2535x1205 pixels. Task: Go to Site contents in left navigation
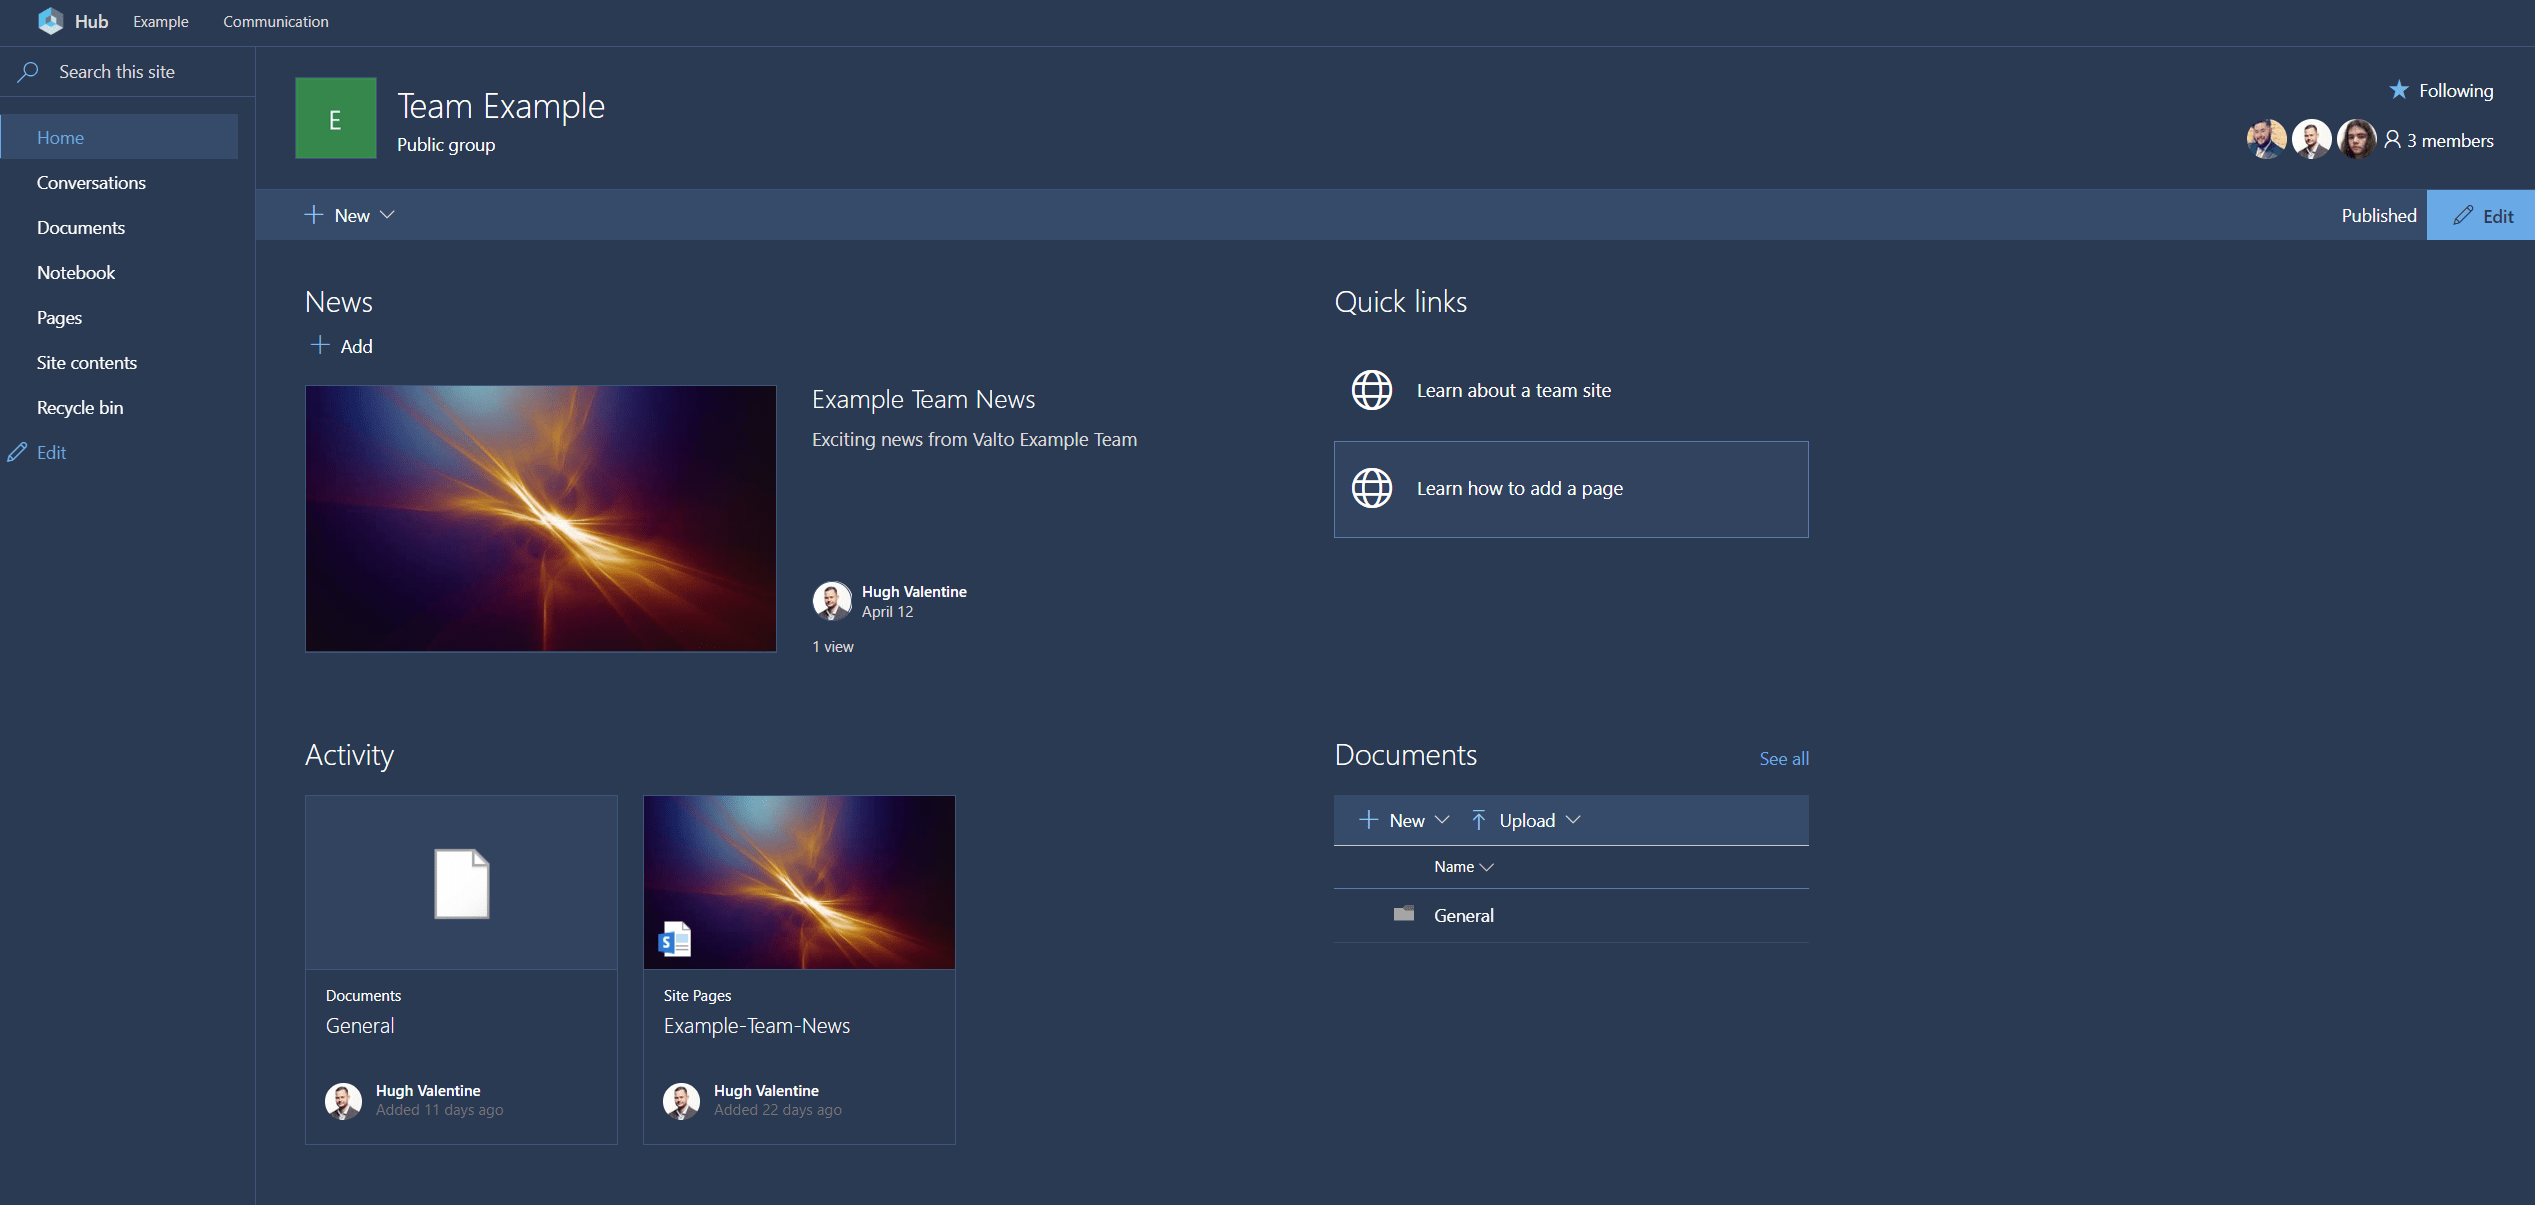pyautogui.click(x=87, y=362)
